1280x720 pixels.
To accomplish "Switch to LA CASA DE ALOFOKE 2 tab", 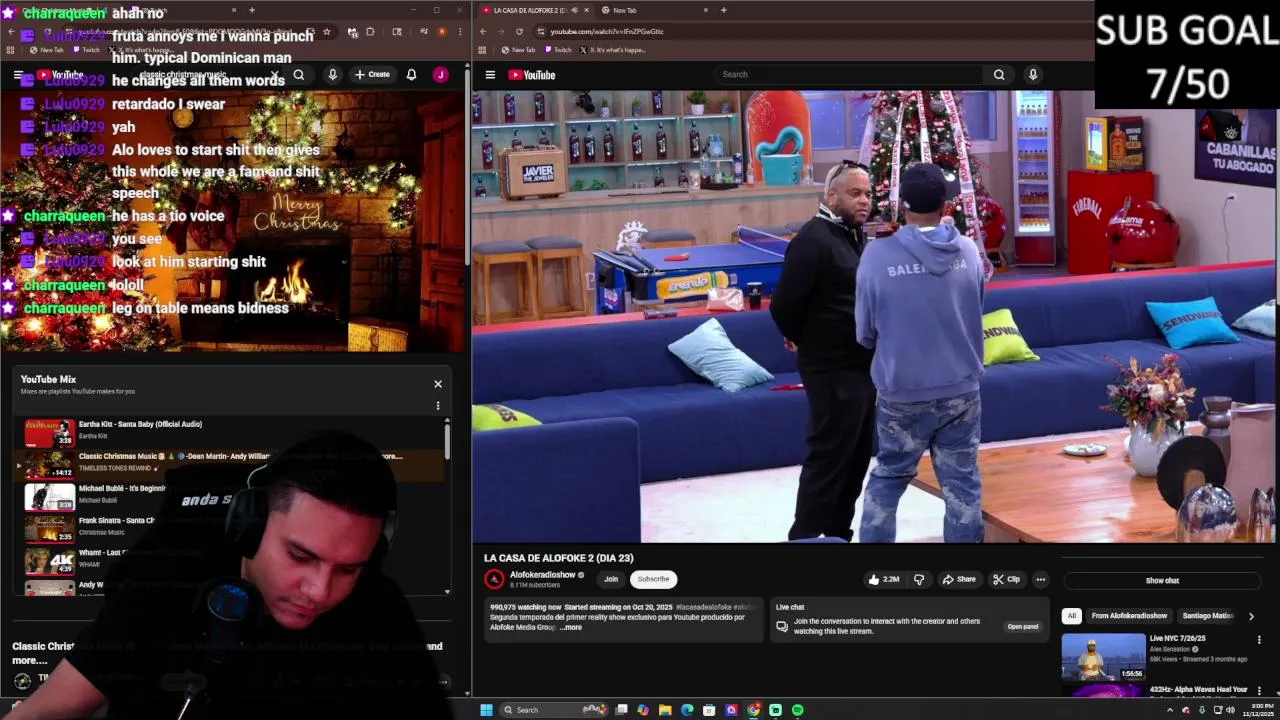I will click(534, 10).
